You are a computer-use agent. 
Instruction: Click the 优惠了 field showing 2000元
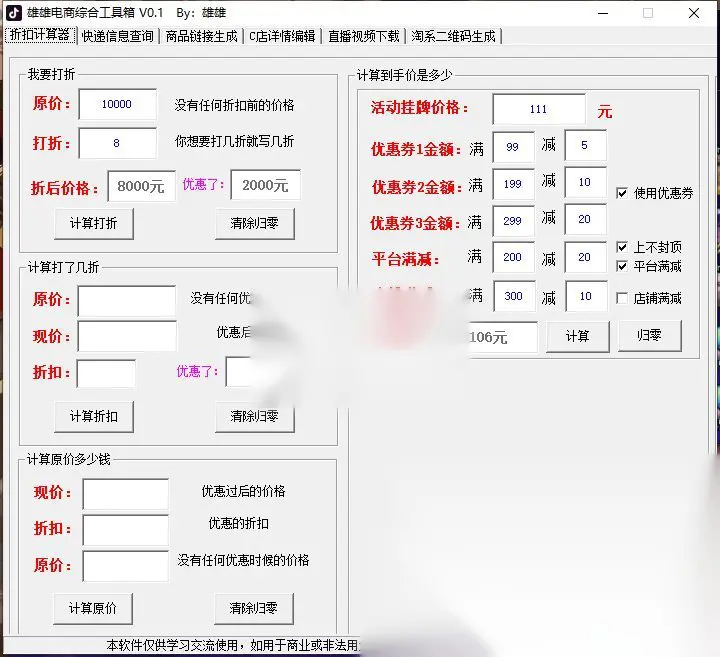265,185
